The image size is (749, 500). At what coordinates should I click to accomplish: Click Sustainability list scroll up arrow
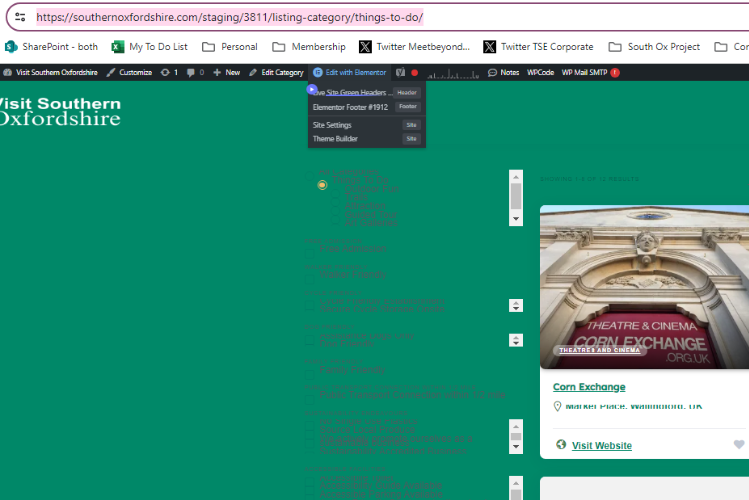point(516,426)
